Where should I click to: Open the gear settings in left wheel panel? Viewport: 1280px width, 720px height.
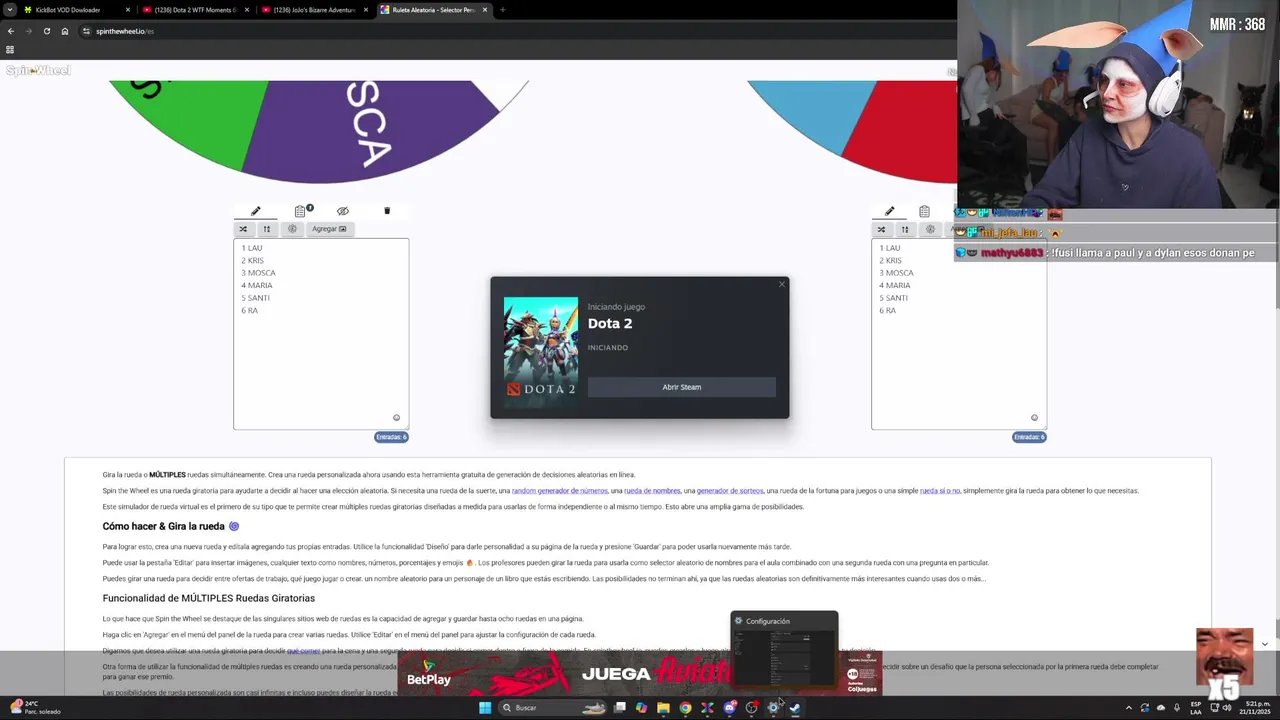292,229
